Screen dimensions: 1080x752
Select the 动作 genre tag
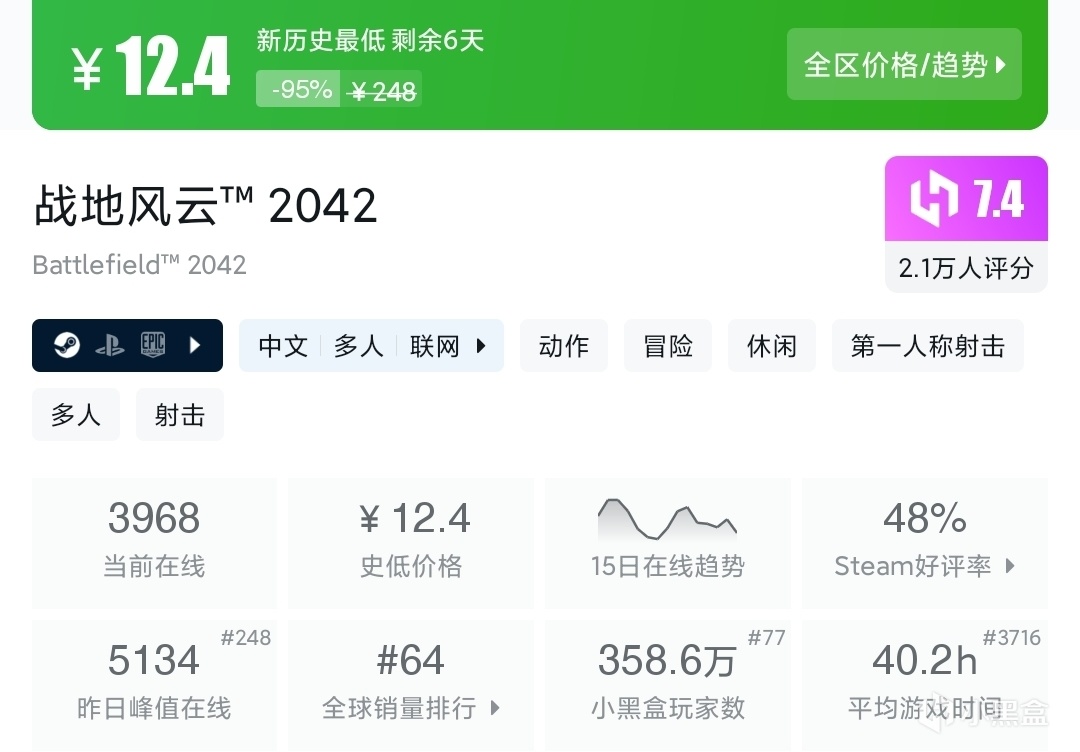pos(563,346)
